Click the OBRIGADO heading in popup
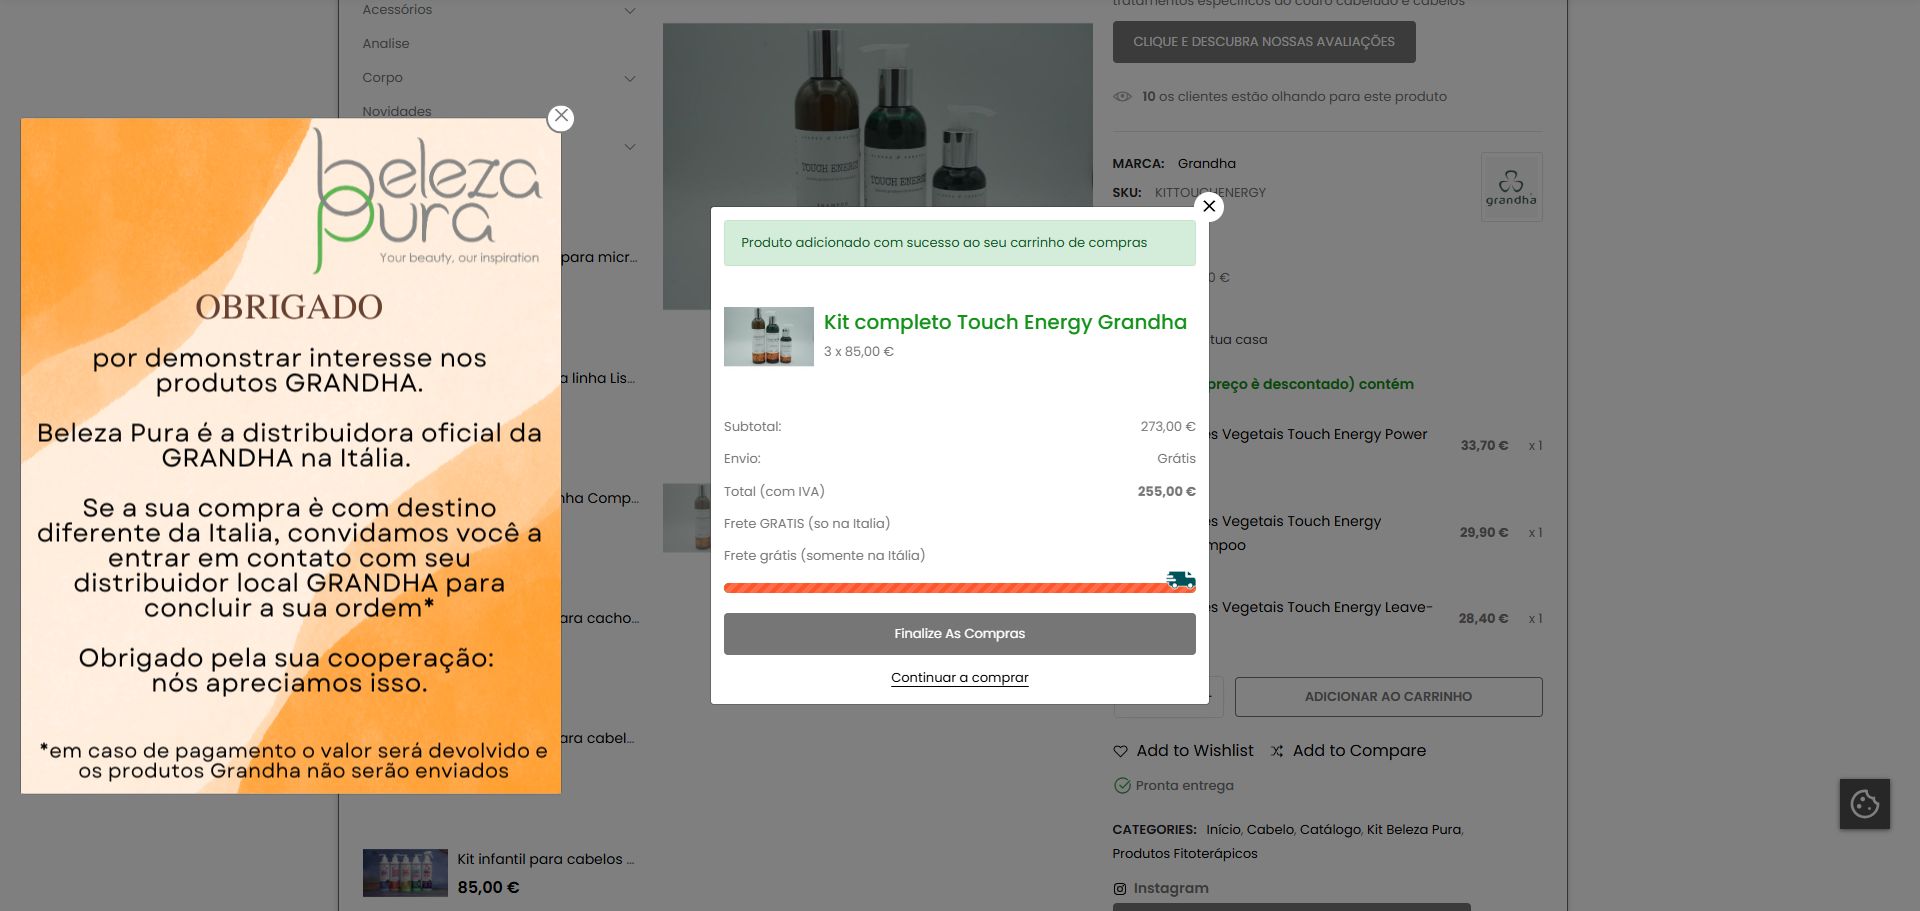 (289, 307)
